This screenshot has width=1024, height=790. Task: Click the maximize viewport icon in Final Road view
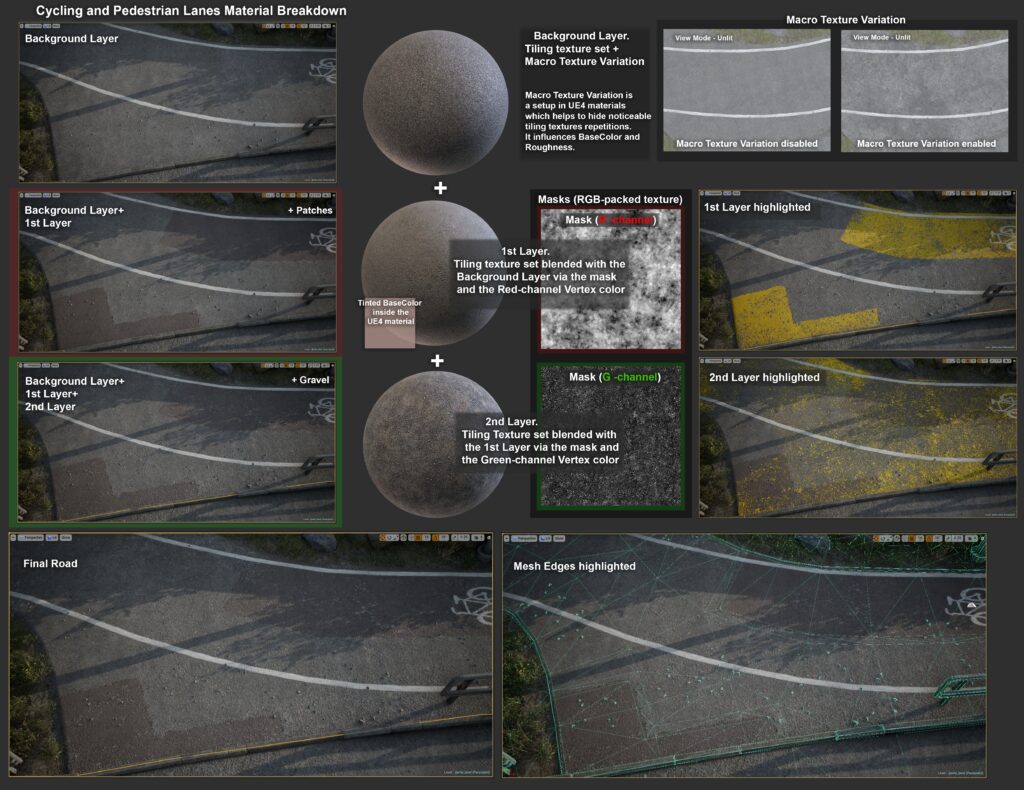point(488,538)
